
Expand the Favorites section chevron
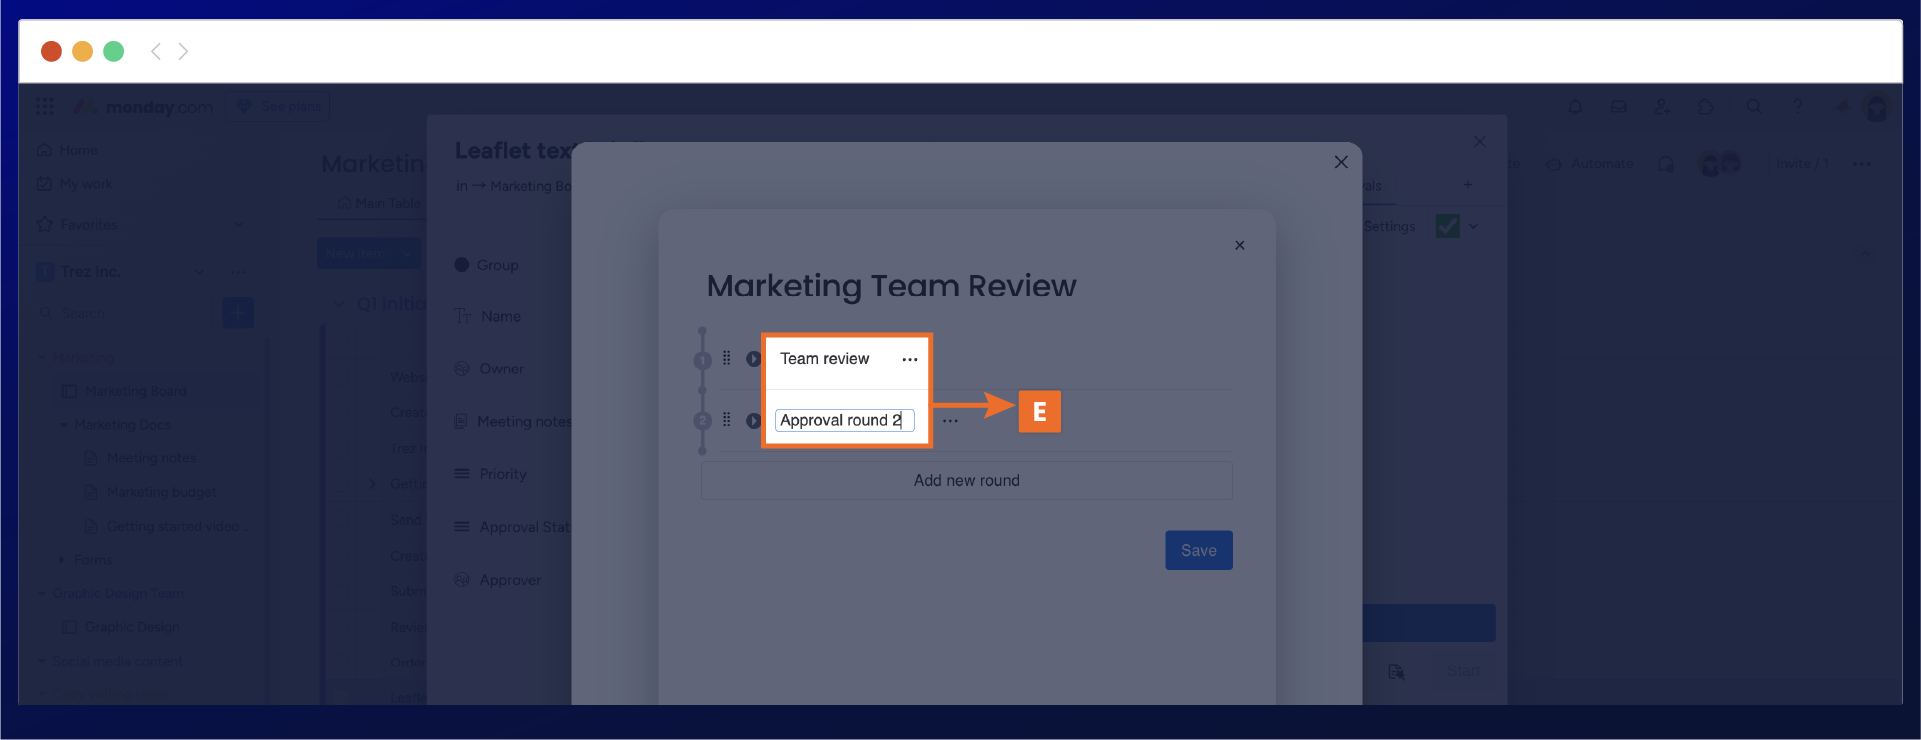coord(239,225)
